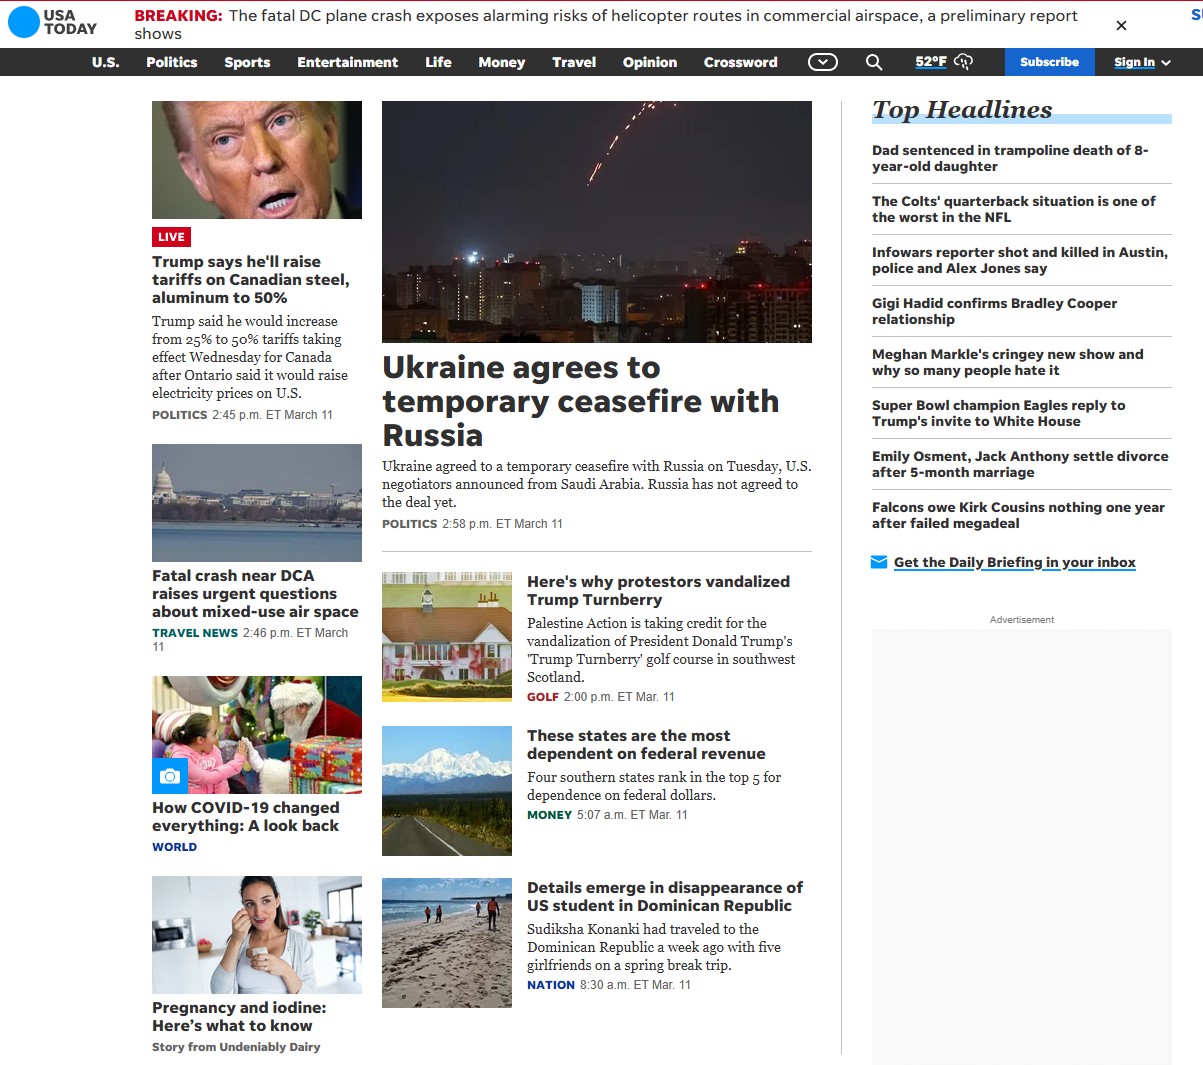Click the USA TODAY logo
The width and height of the screenshot is (1203, 1065).
pos(53,22)
